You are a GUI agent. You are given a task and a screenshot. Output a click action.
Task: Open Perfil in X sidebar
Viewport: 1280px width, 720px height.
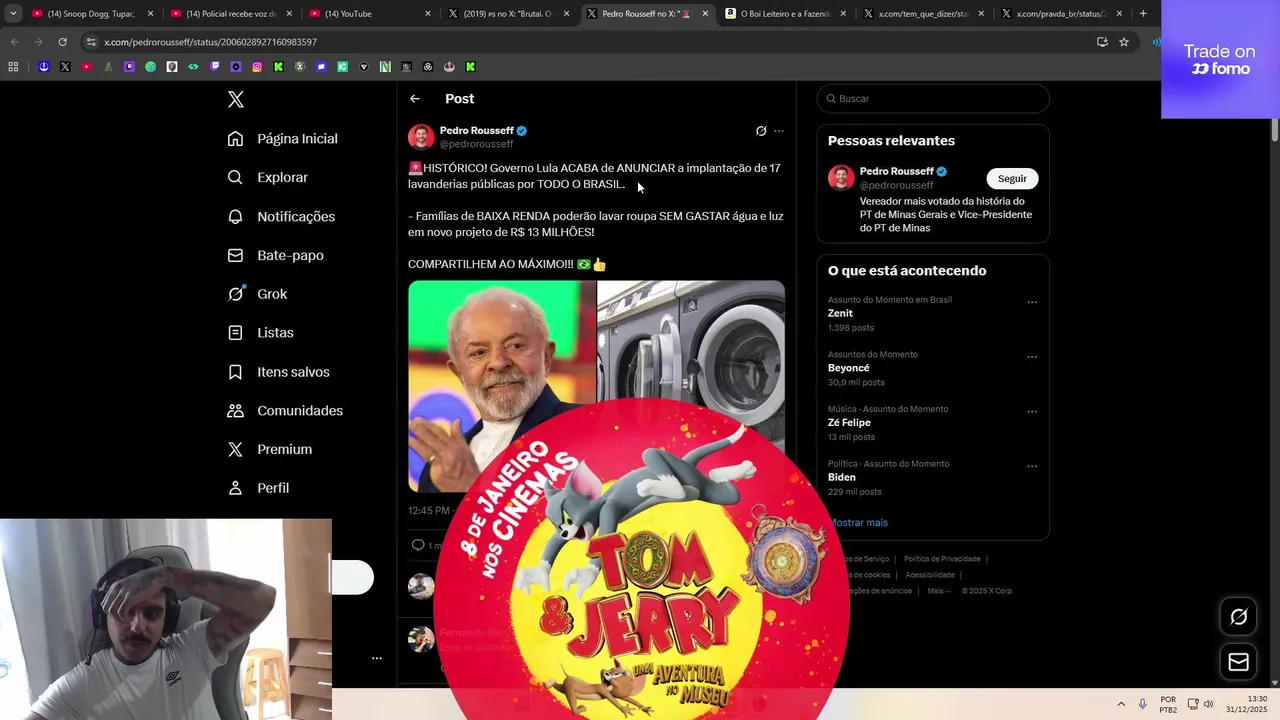click(258, 488)
